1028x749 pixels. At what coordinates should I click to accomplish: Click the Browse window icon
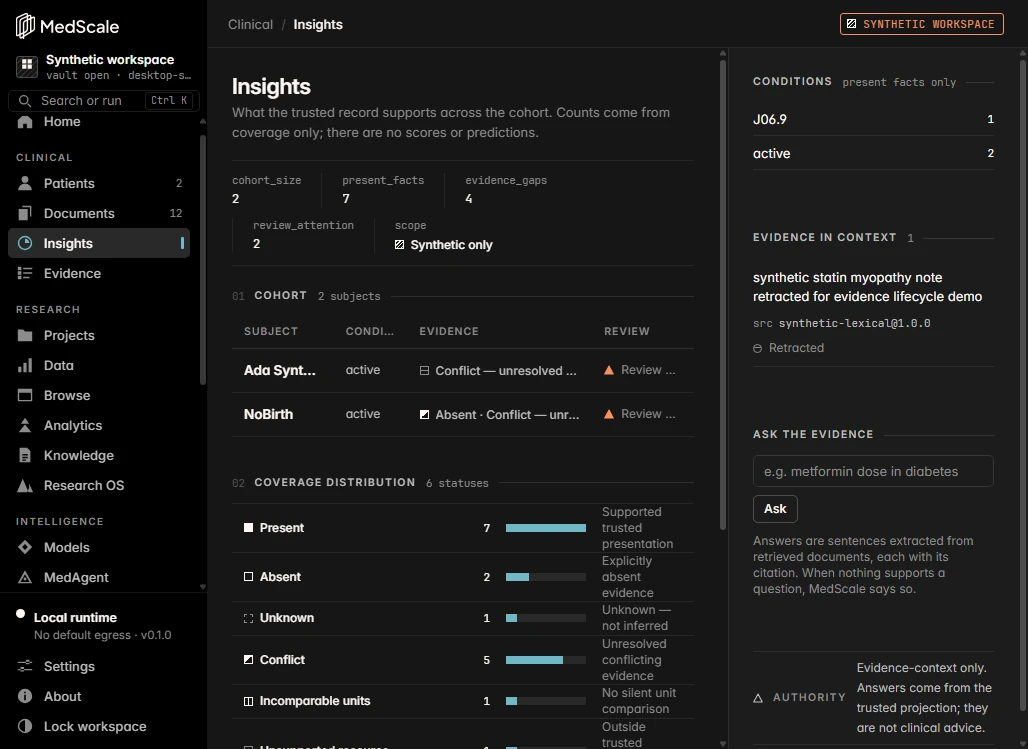25,395
